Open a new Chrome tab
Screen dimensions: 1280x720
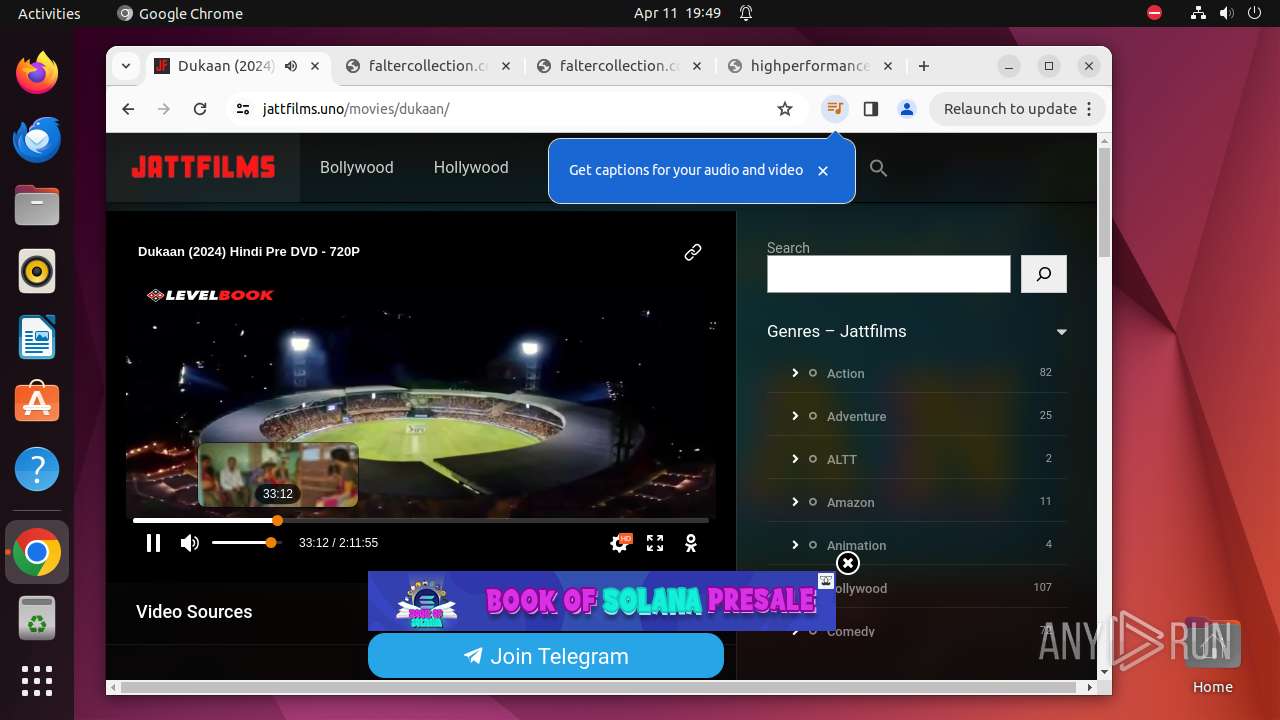[924, 66]
